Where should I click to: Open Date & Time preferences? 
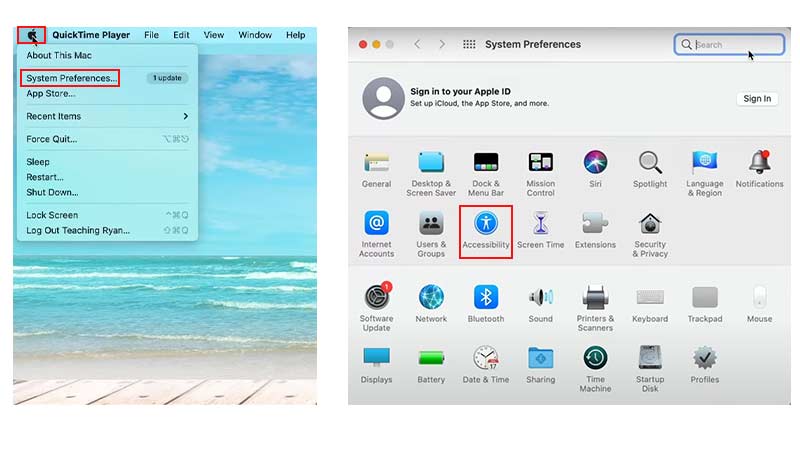486,365
